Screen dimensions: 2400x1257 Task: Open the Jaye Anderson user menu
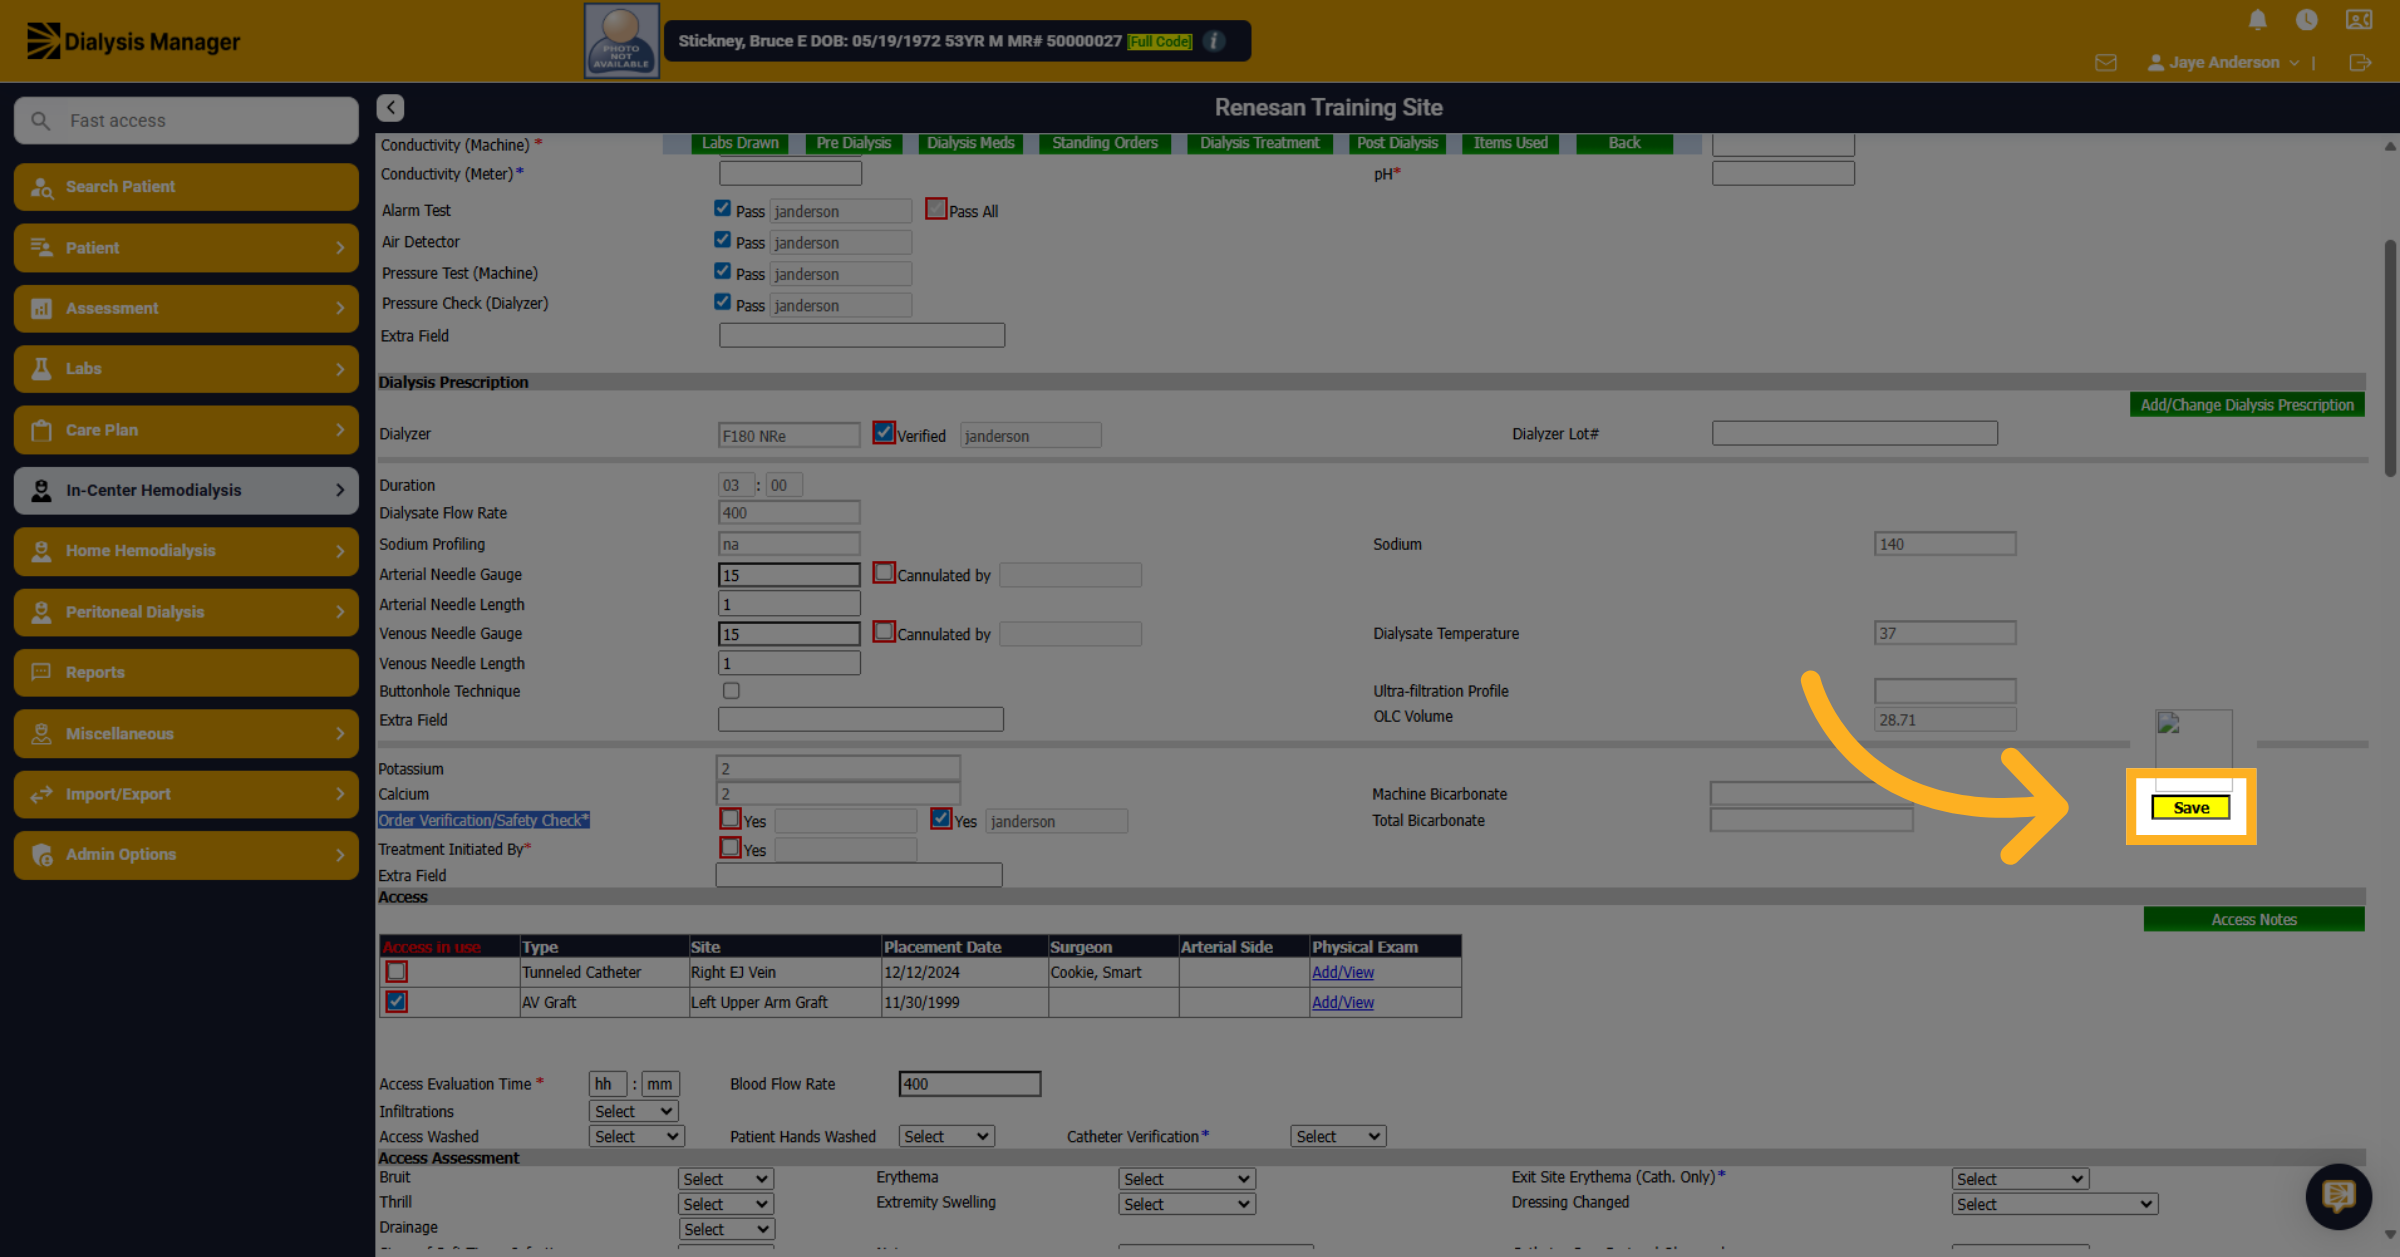(2223, 62)
